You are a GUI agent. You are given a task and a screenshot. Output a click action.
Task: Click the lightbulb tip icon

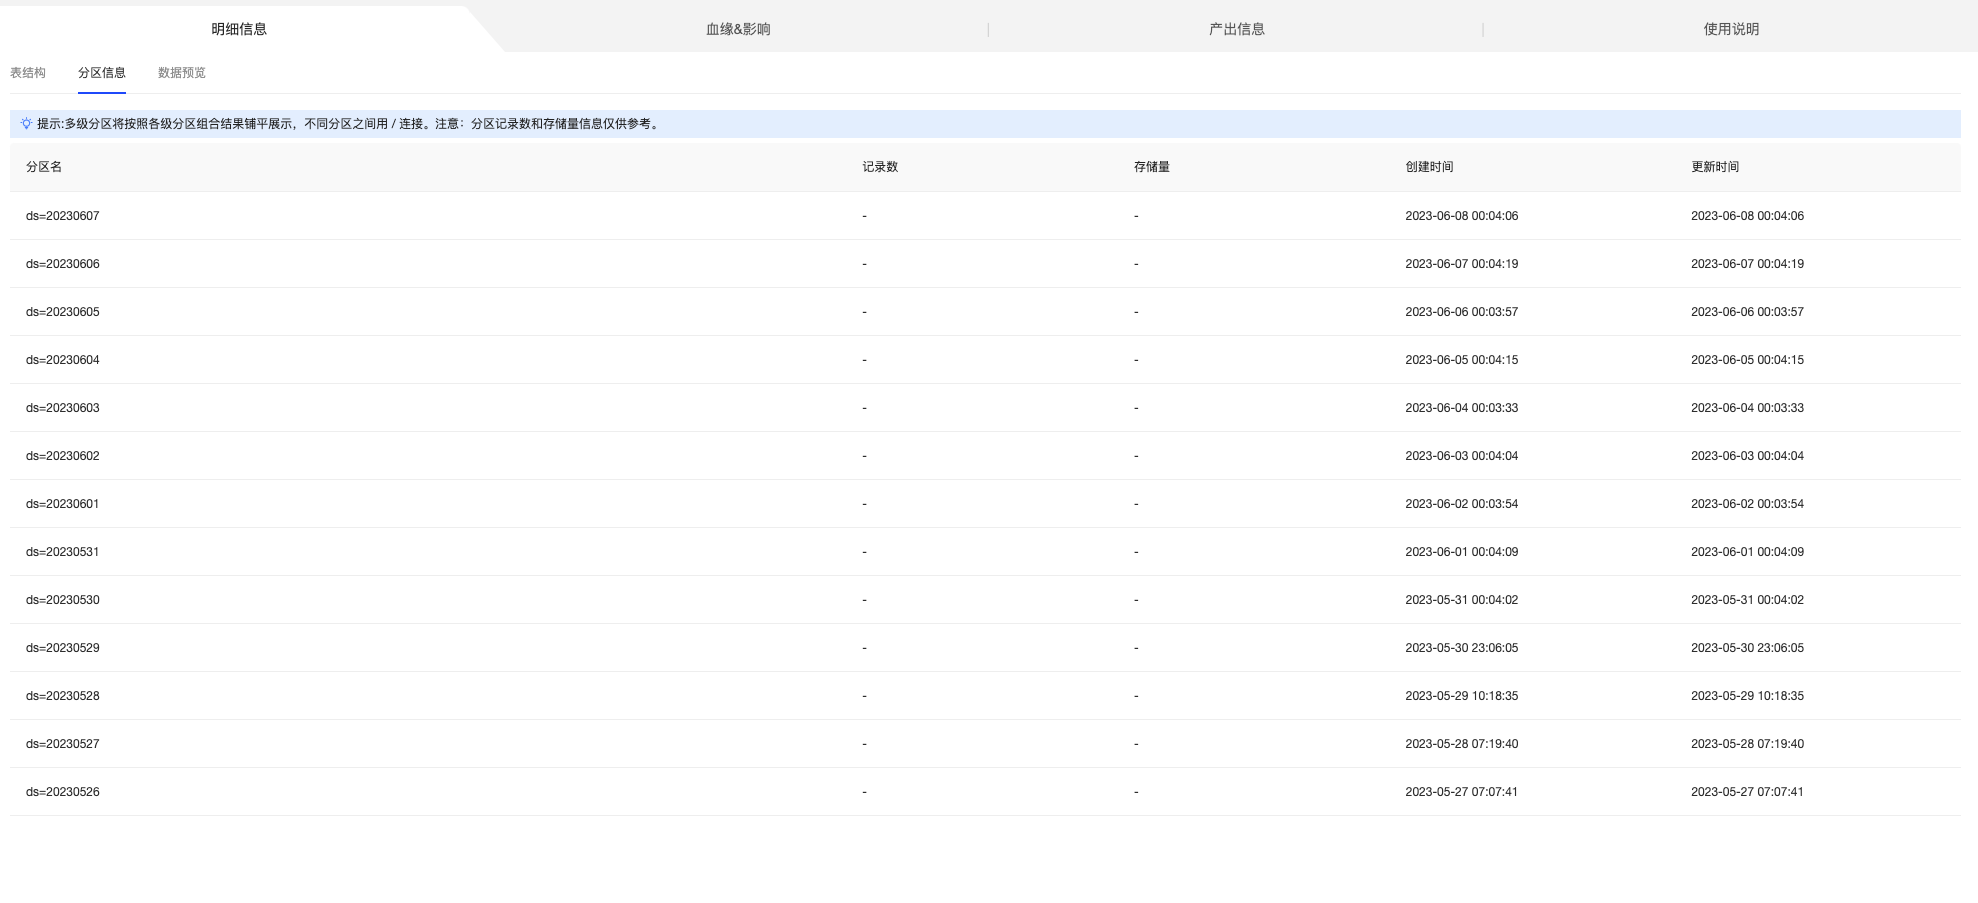(26, 124)
